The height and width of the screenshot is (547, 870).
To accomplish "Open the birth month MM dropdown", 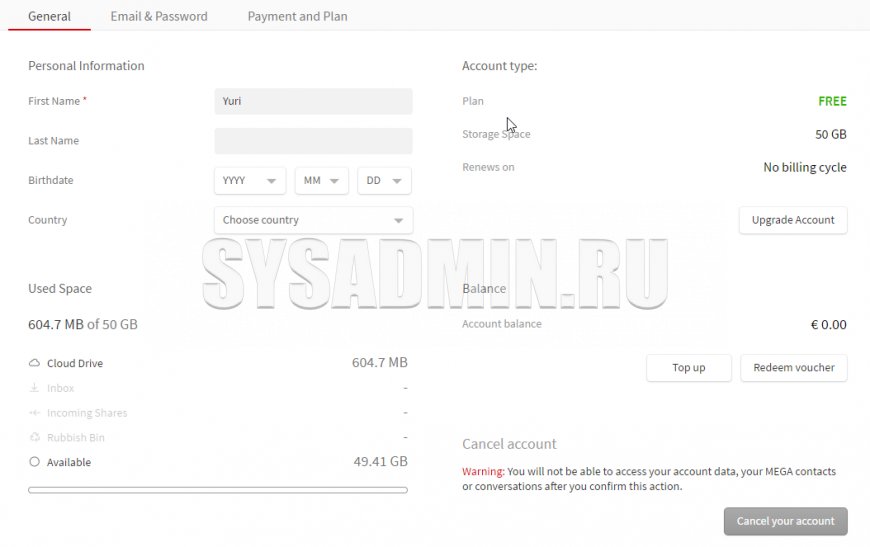I will 322,181.
